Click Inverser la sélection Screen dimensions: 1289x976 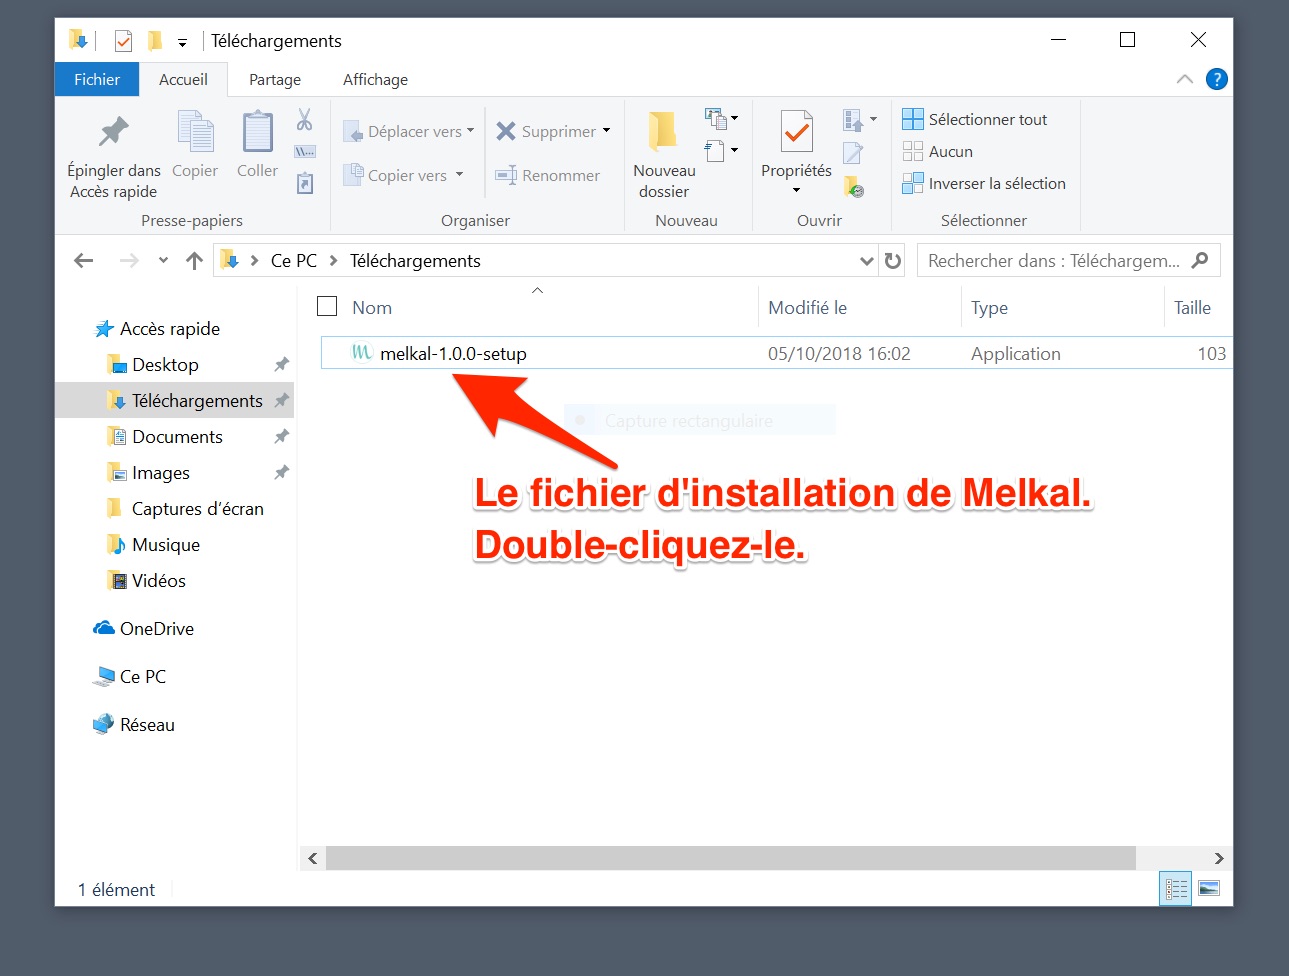(x=984, y=183)
